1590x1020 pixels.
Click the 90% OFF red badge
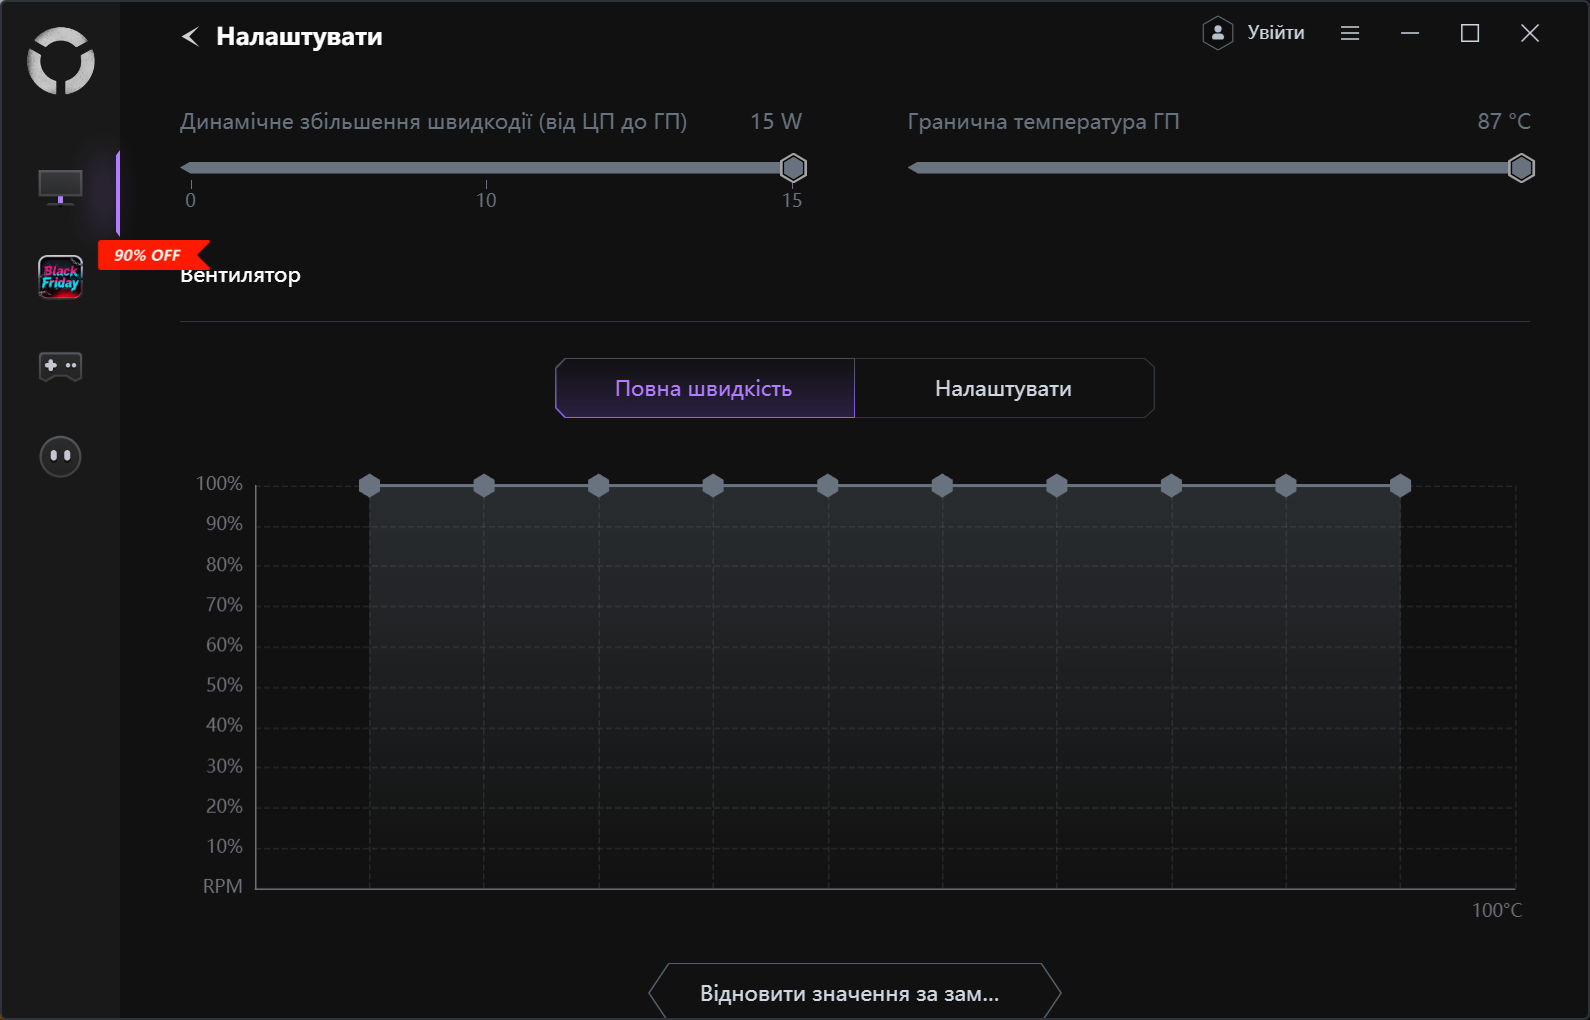(150, 255)
